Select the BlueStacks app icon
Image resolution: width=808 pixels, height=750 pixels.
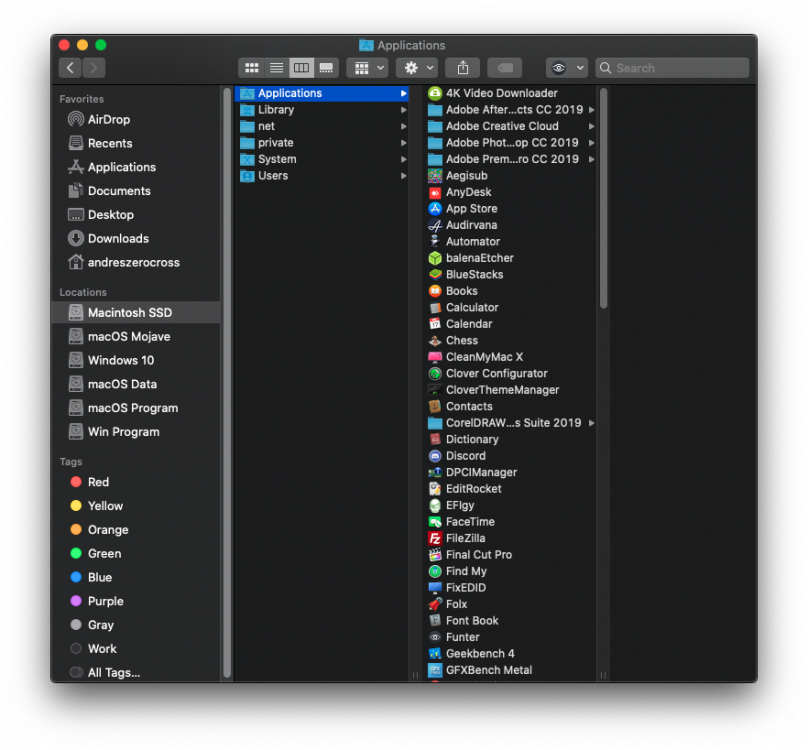tap(435, 275)
